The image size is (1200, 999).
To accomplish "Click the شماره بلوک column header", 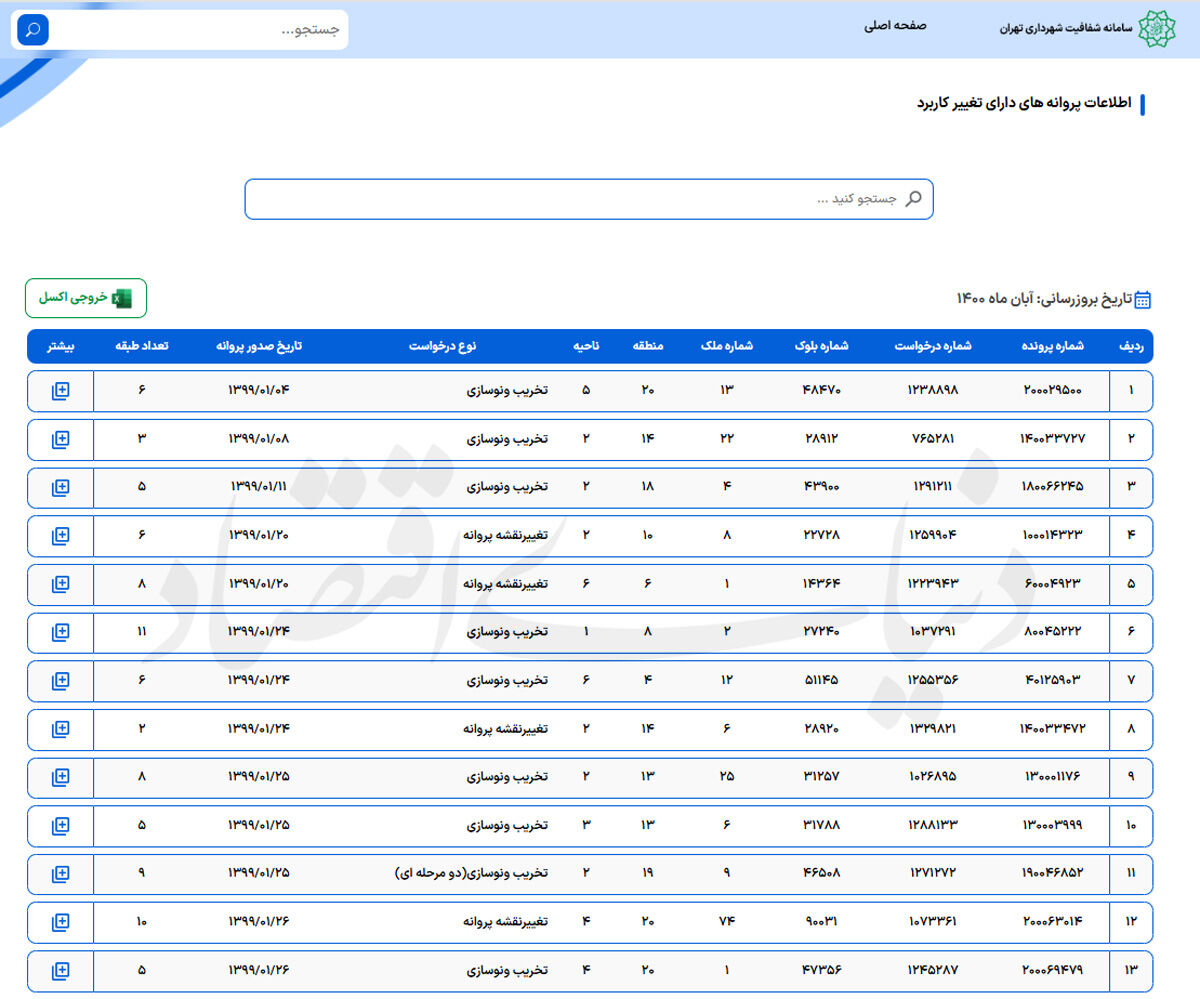I will click(820, 346).
